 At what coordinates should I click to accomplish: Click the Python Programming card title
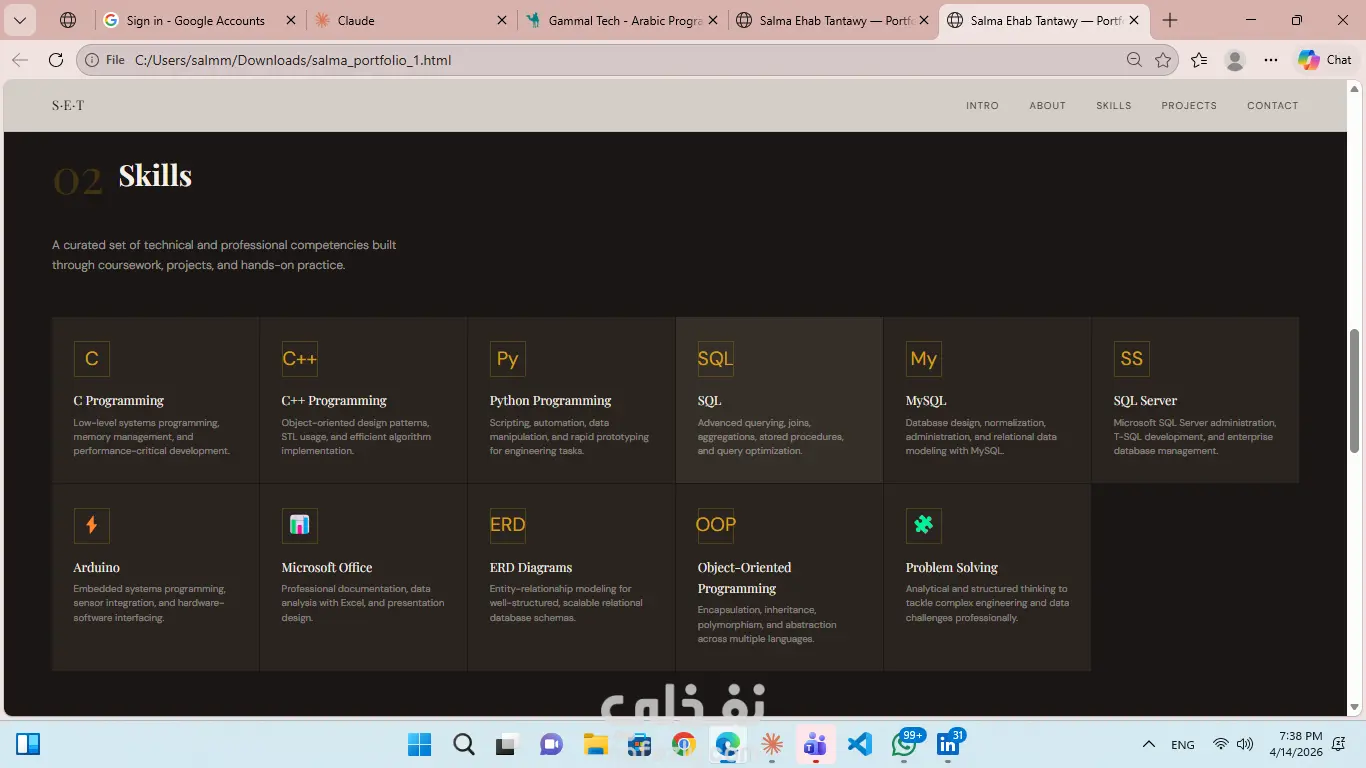tap(550, 400)
